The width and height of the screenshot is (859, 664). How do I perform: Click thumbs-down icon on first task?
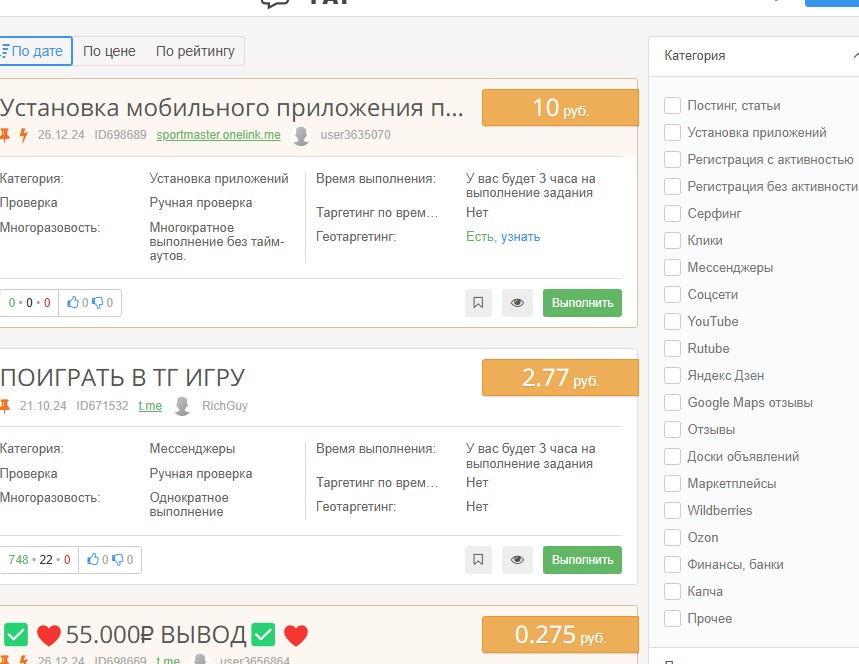click(x=97, y=303)
